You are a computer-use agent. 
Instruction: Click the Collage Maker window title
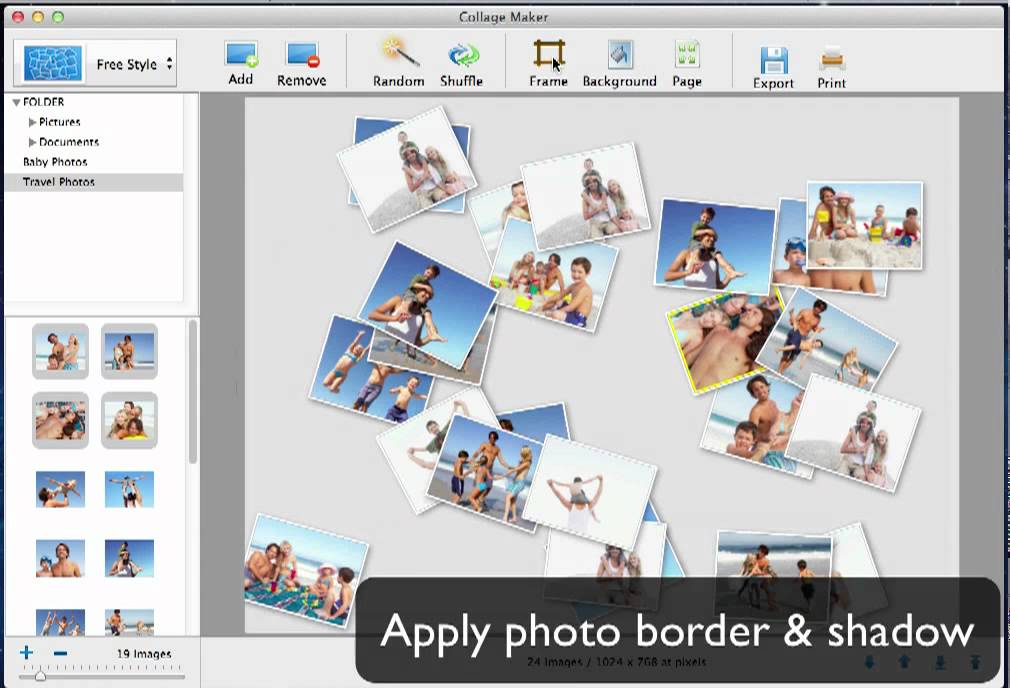[x=504, y=17]
